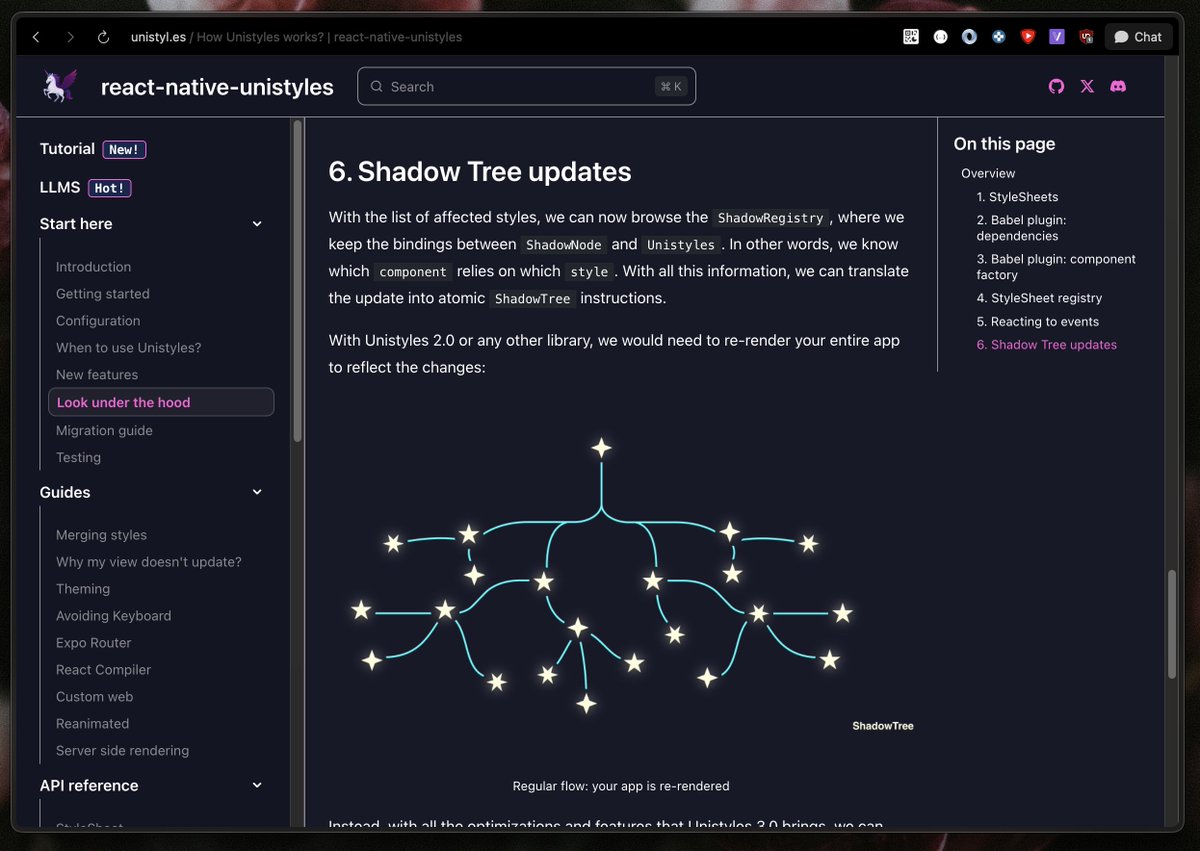The width and height of the screenshot is (1200, 851).
Task: Jump to Overview in On this page
Action: coord(988,174)
